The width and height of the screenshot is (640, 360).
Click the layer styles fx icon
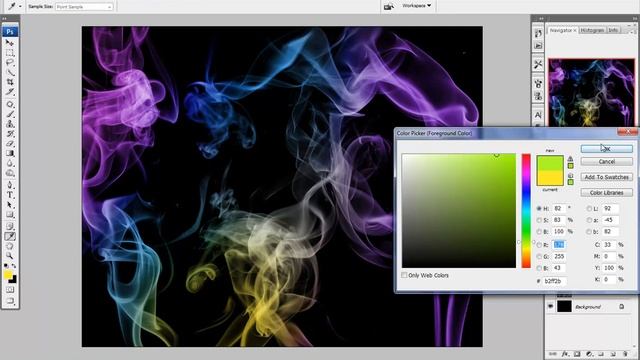(x=564, y=354)
